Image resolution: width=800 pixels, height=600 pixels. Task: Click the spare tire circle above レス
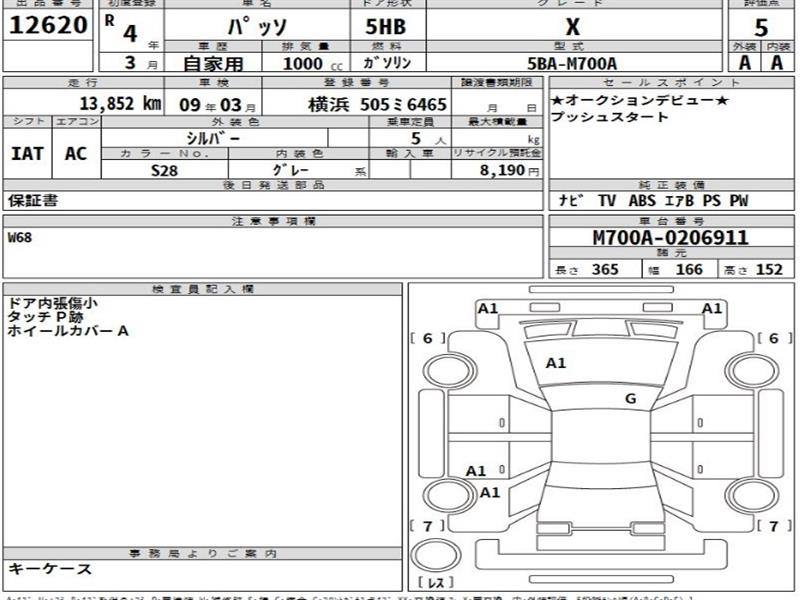pyautogui.click(x=436, y=555)
